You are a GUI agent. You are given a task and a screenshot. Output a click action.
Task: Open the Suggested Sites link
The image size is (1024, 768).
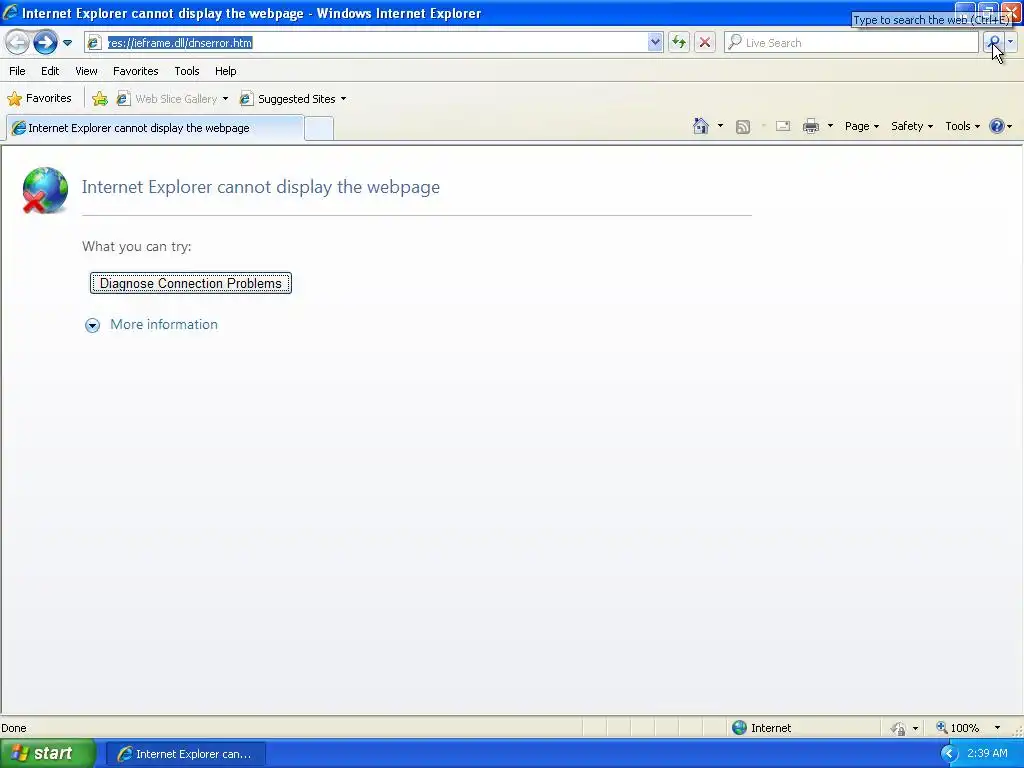coord(288,99)
